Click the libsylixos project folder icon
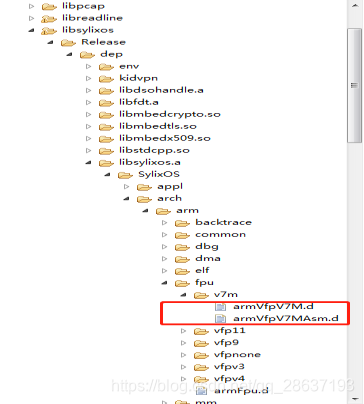The width and height of the screenshot is (364, 404). (x=49, y=30)
